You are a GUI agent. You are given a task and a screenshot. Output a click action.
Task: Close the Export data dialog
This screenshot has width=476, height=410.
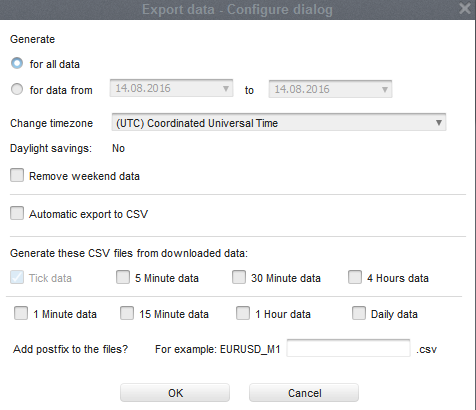(x=465, y=8)
